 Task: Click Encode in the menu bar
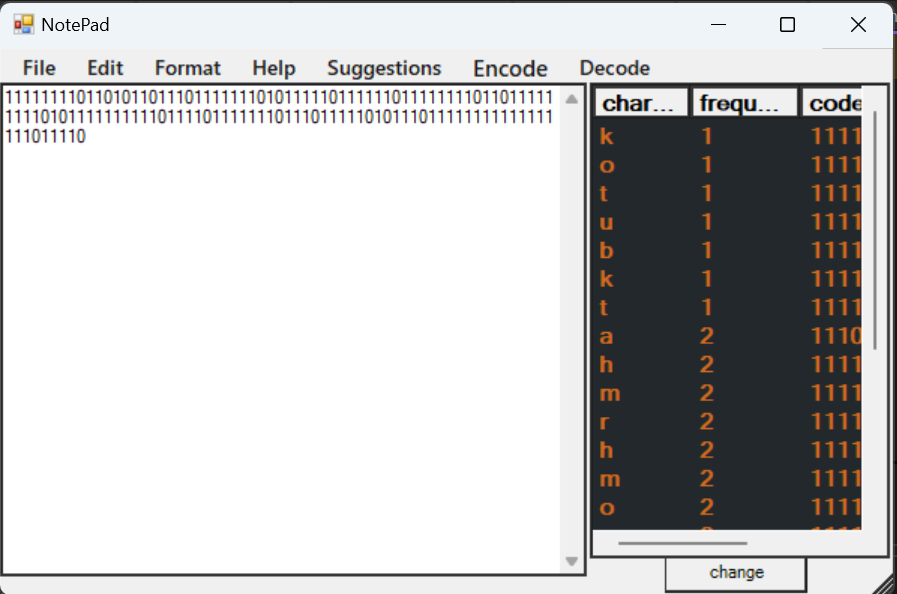coord(510,68)
